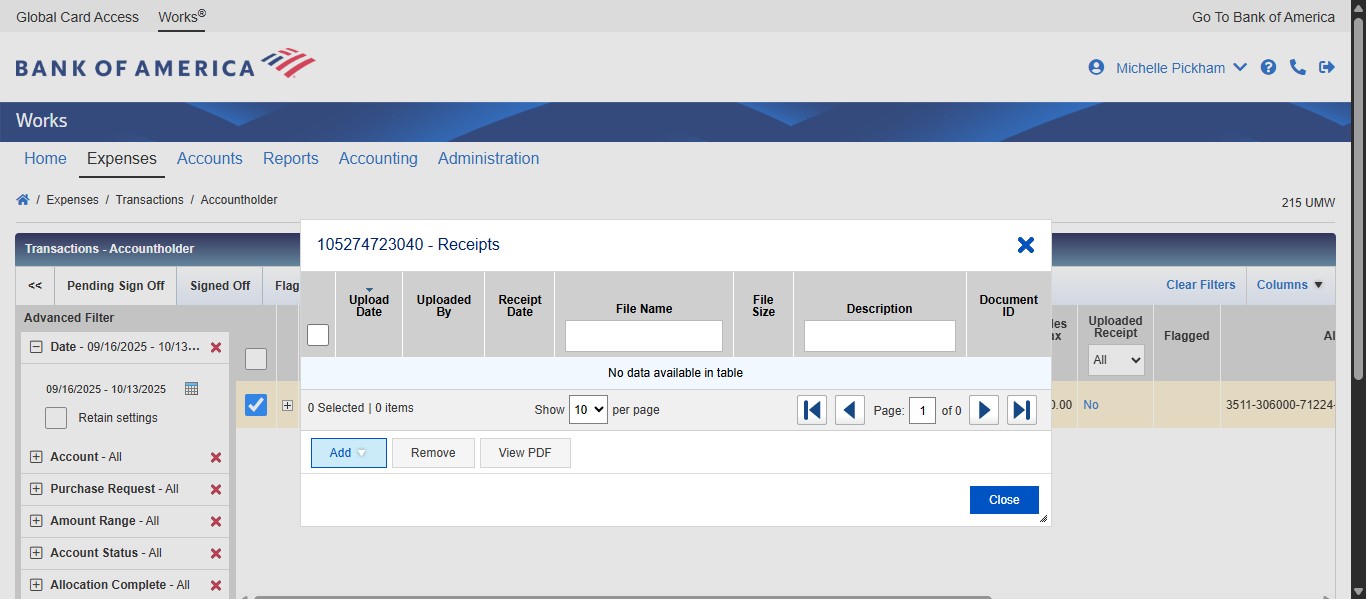Go to the first page of receipts
Viewport: 1366px width, 599px height.
pos(812,410)
